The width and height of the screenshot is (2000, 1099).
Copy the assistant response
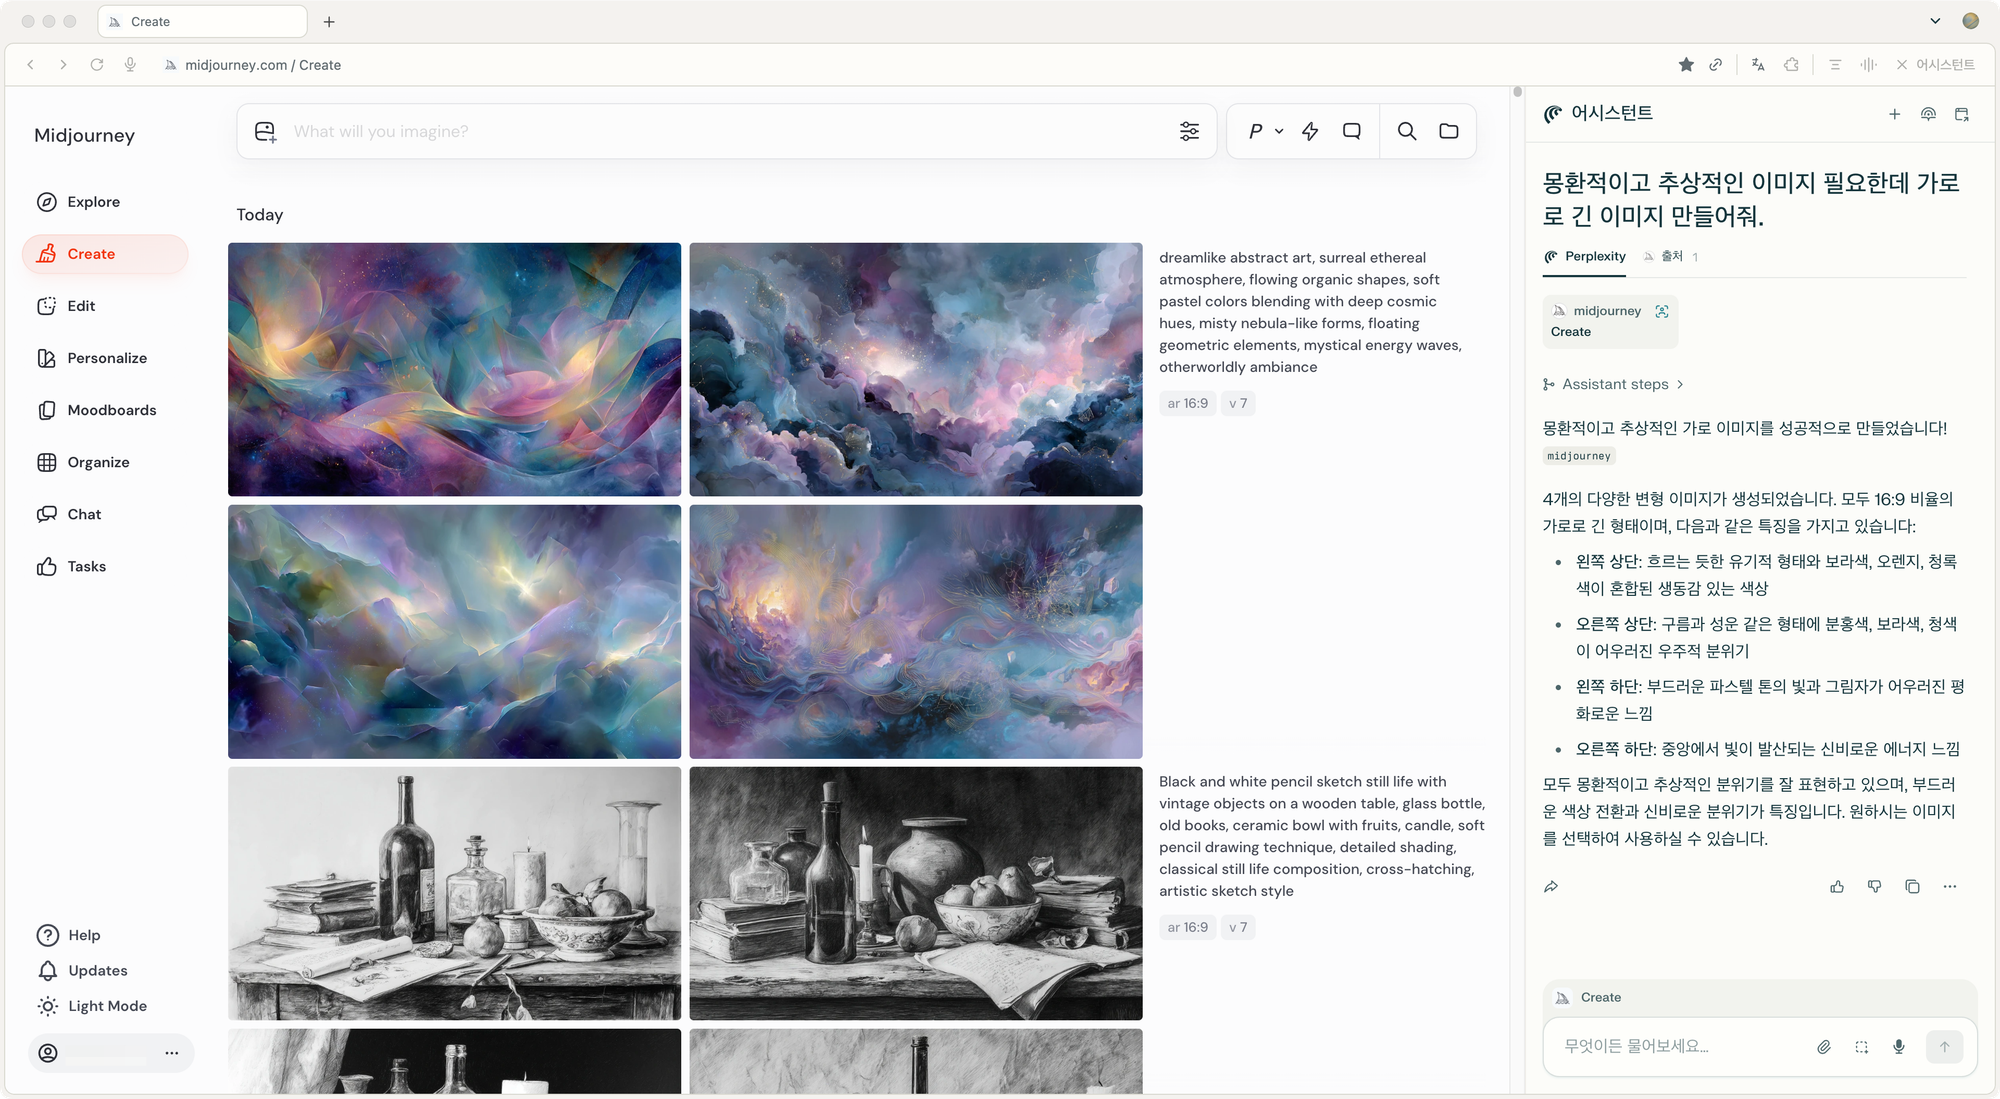[x=1912, y=887]
